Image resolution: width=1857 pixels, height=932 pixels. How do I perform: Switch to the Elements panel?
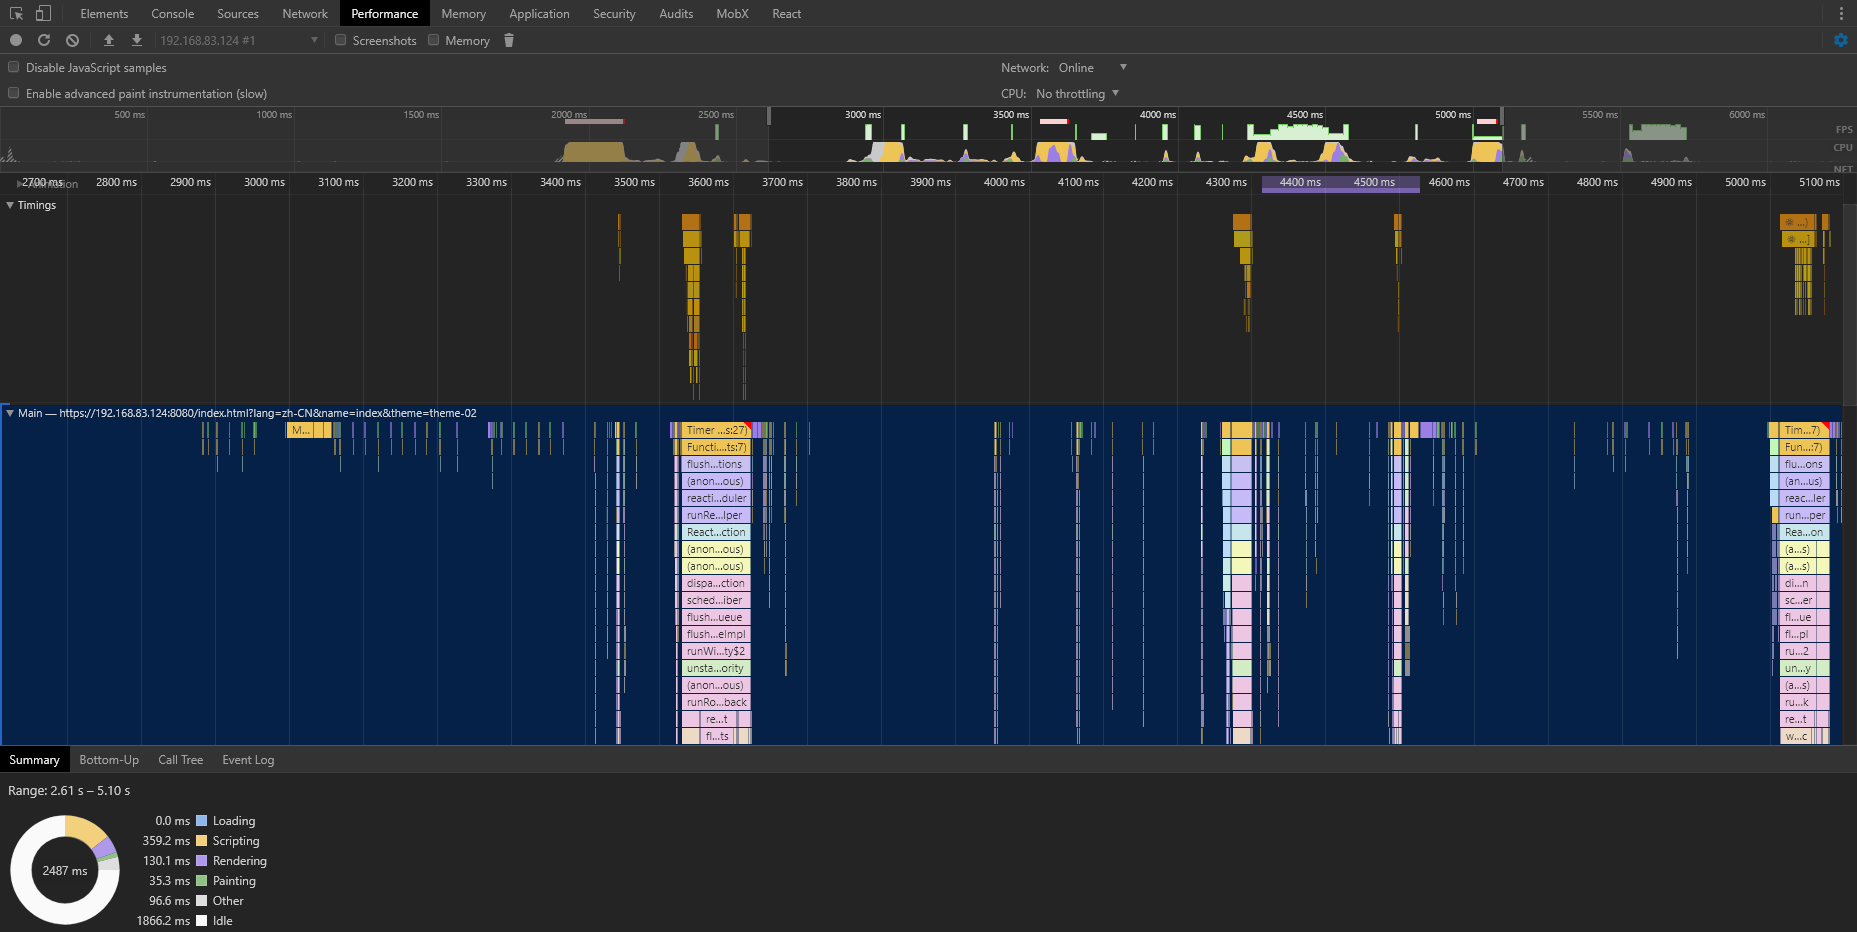(104, 14)
